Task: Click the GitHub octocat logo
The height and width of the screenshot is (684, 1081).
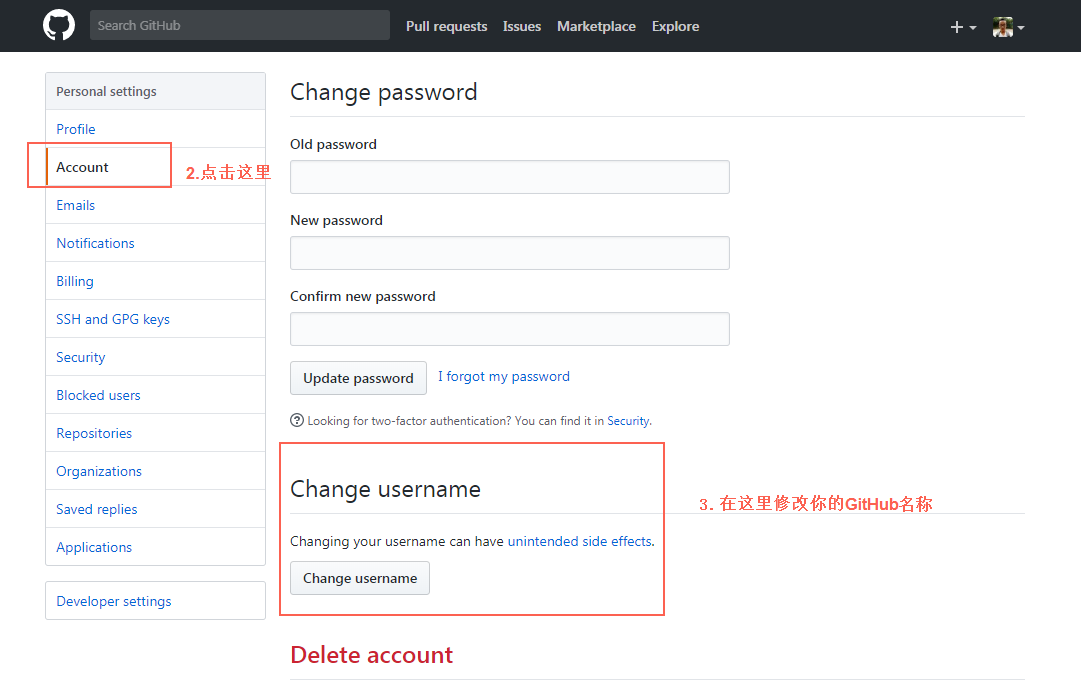Action: (59, 26)
